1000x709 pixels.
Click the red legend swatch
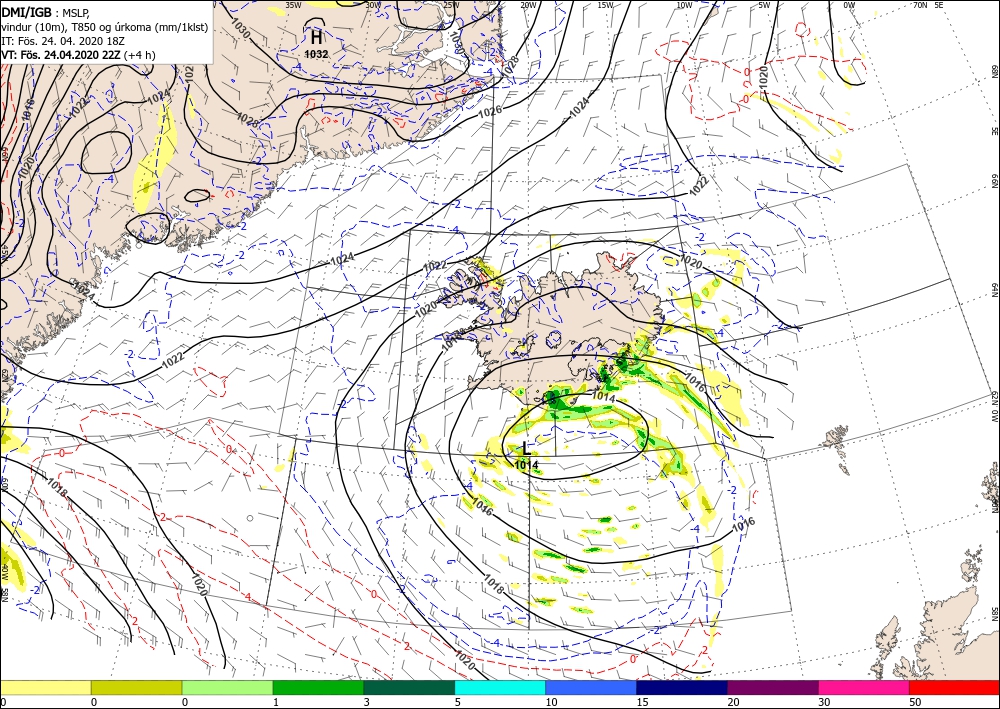point(954,687)
